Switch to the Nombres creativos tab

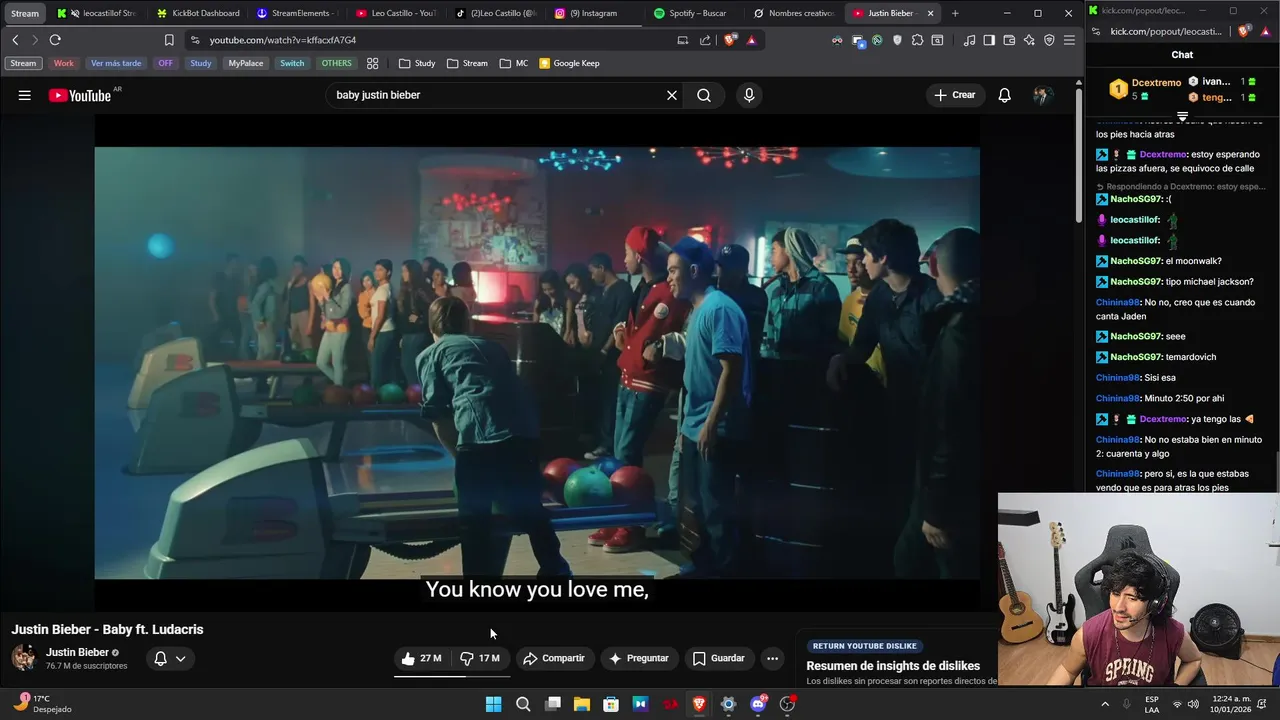(x=795, y=13)
